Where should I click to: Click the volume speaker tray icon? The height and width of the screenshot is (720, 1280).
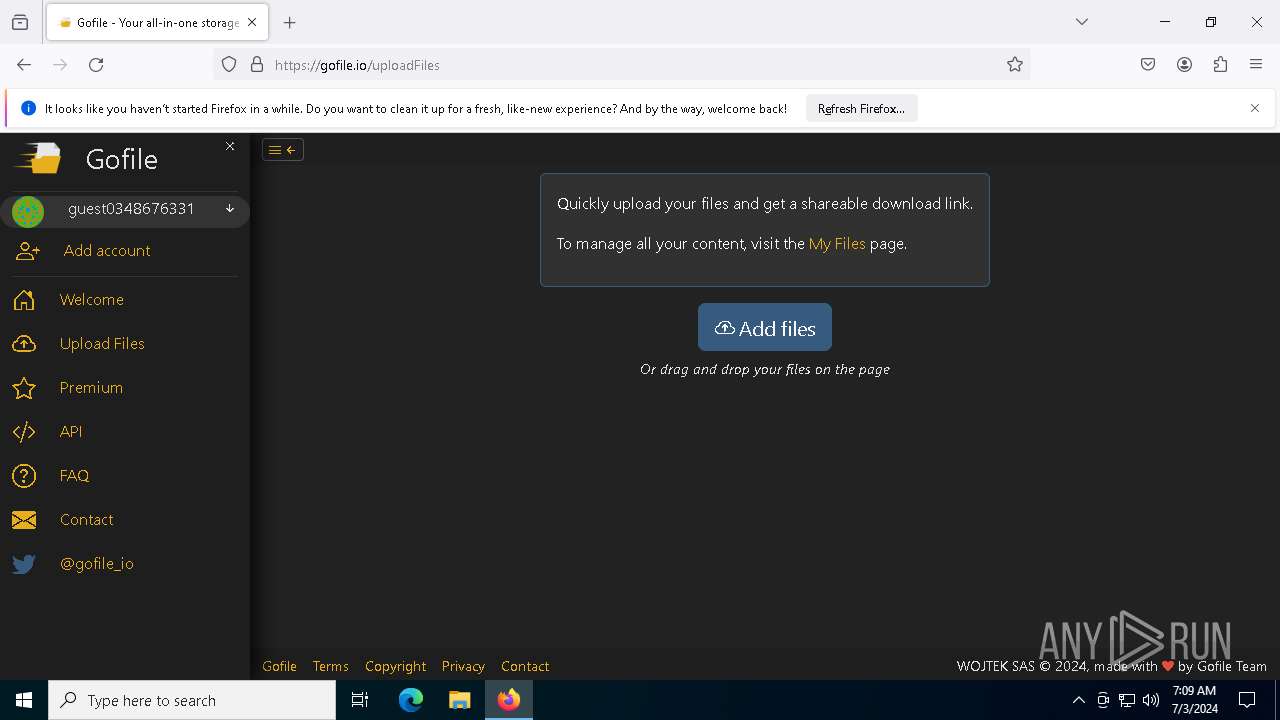1151,700
